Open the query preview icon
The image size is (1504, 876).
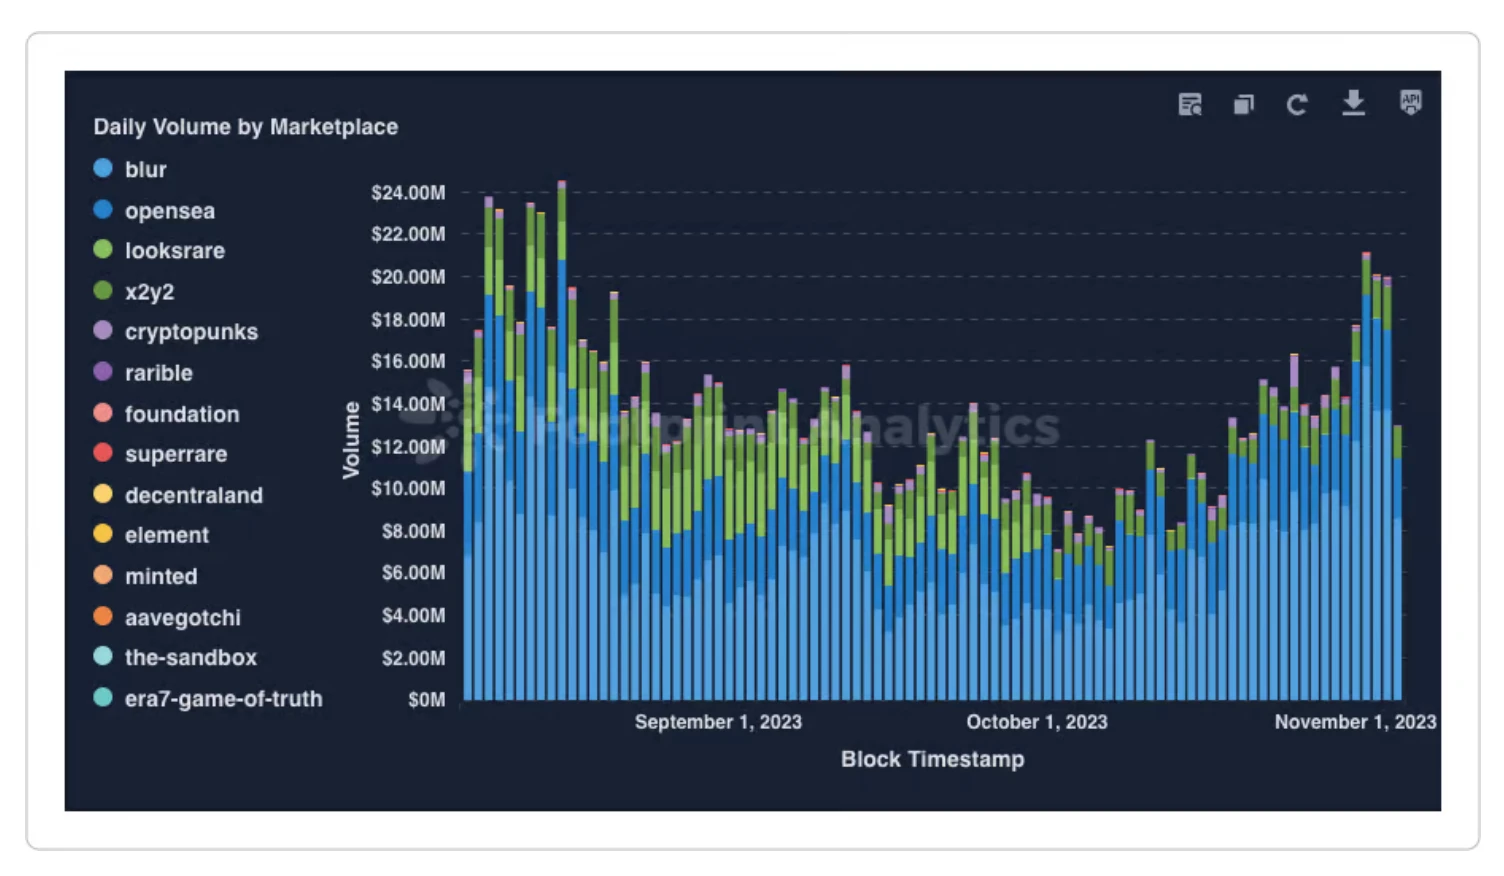[x=1189, y=104]
